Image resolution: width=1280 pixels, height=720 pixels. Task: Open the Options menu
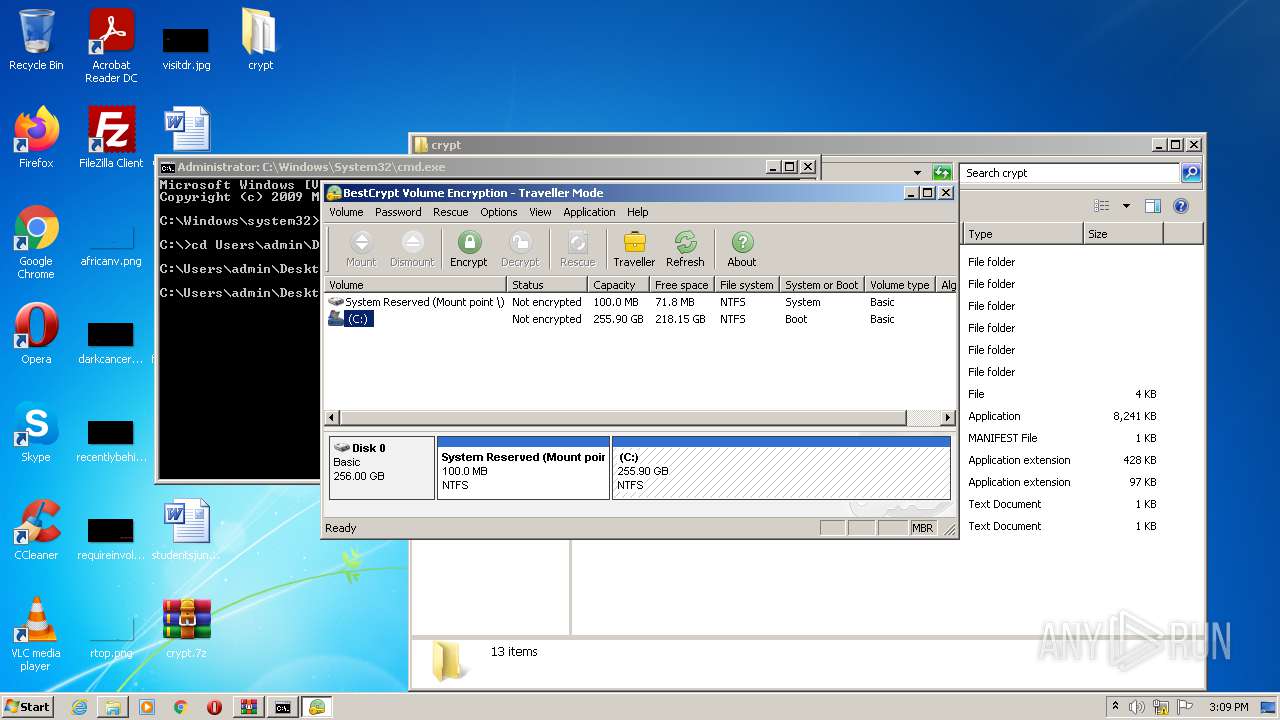coord(498,212)
